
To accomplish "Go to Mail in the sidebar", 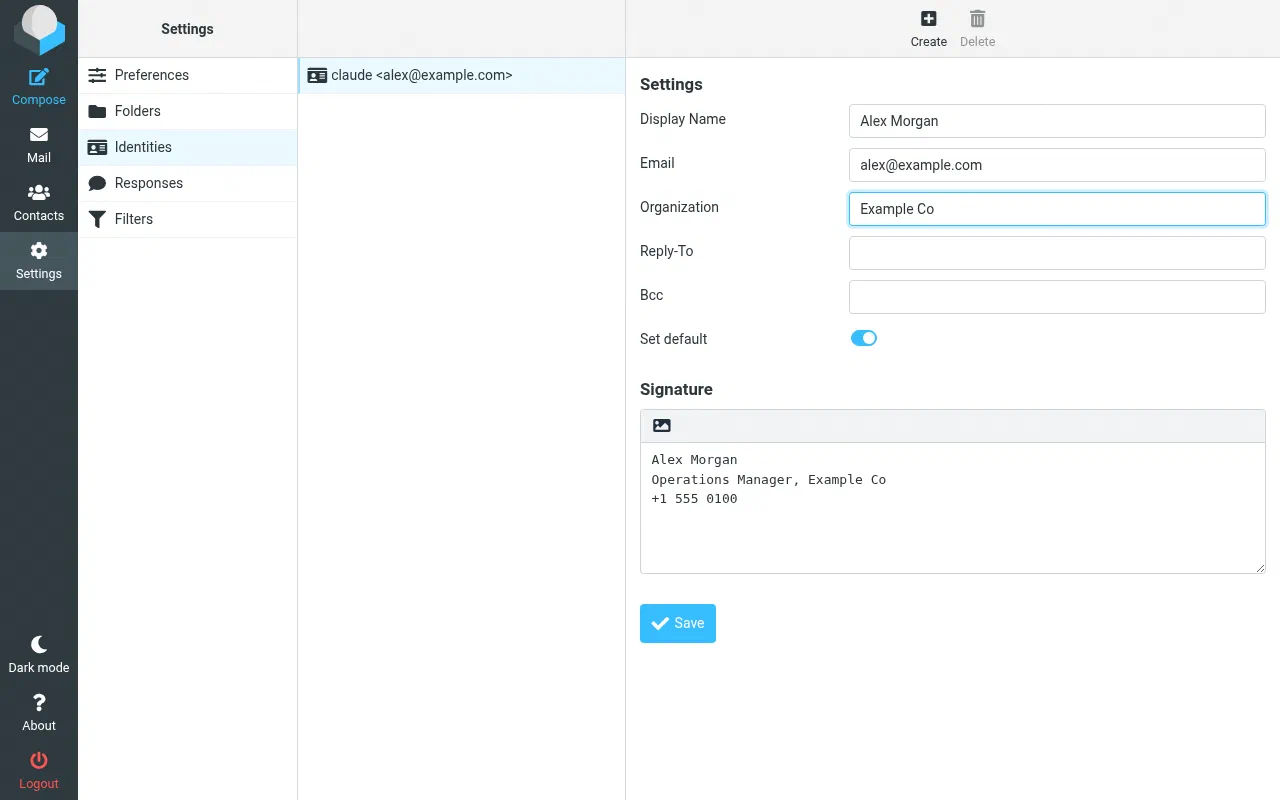I will (39, 145).
